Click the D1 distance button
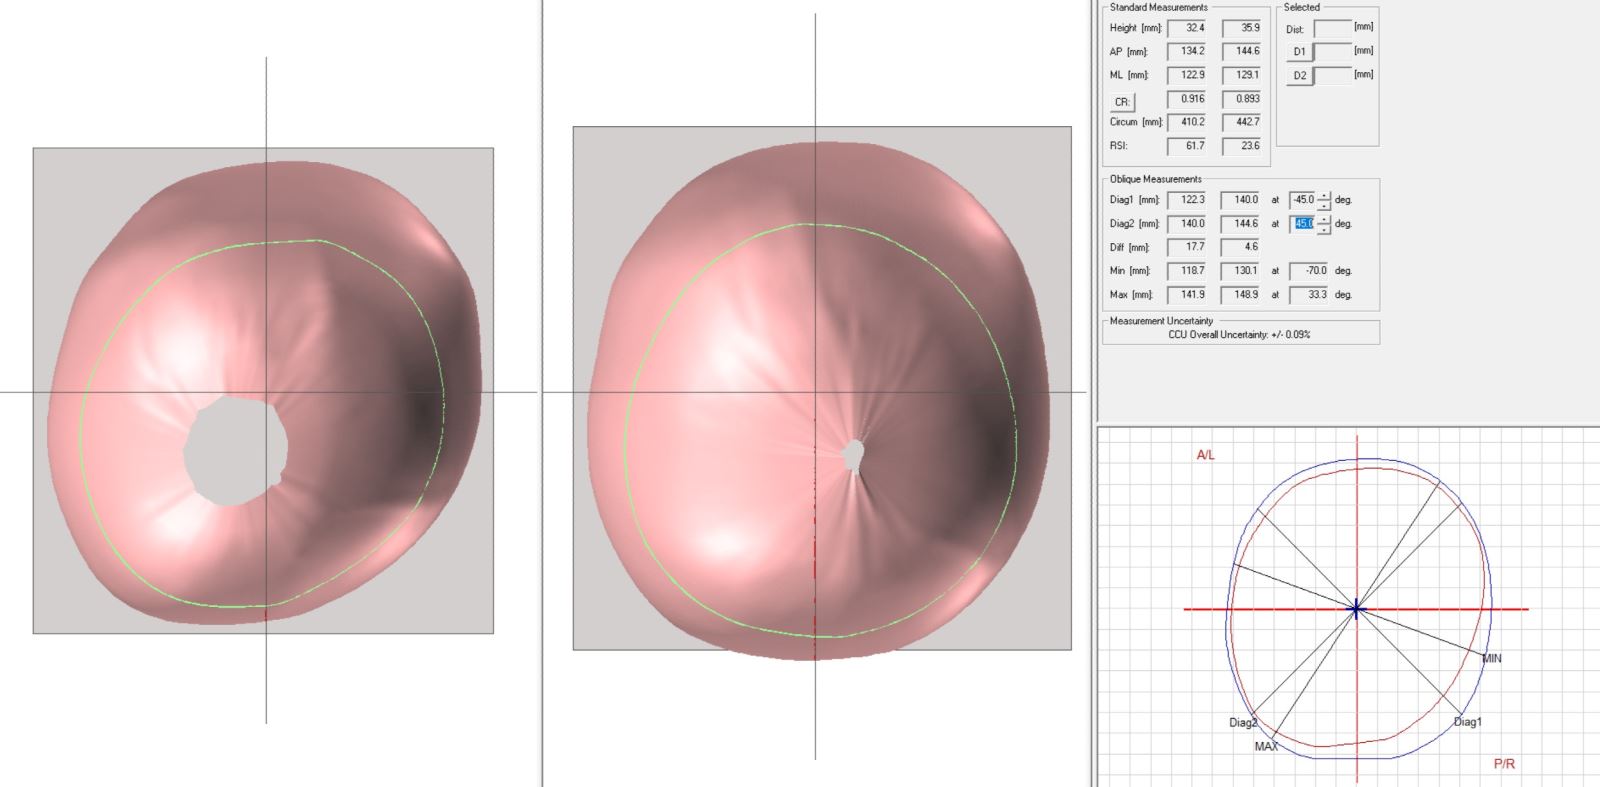This screenshot has height=787, width=1600. (x=1299, y=52)
